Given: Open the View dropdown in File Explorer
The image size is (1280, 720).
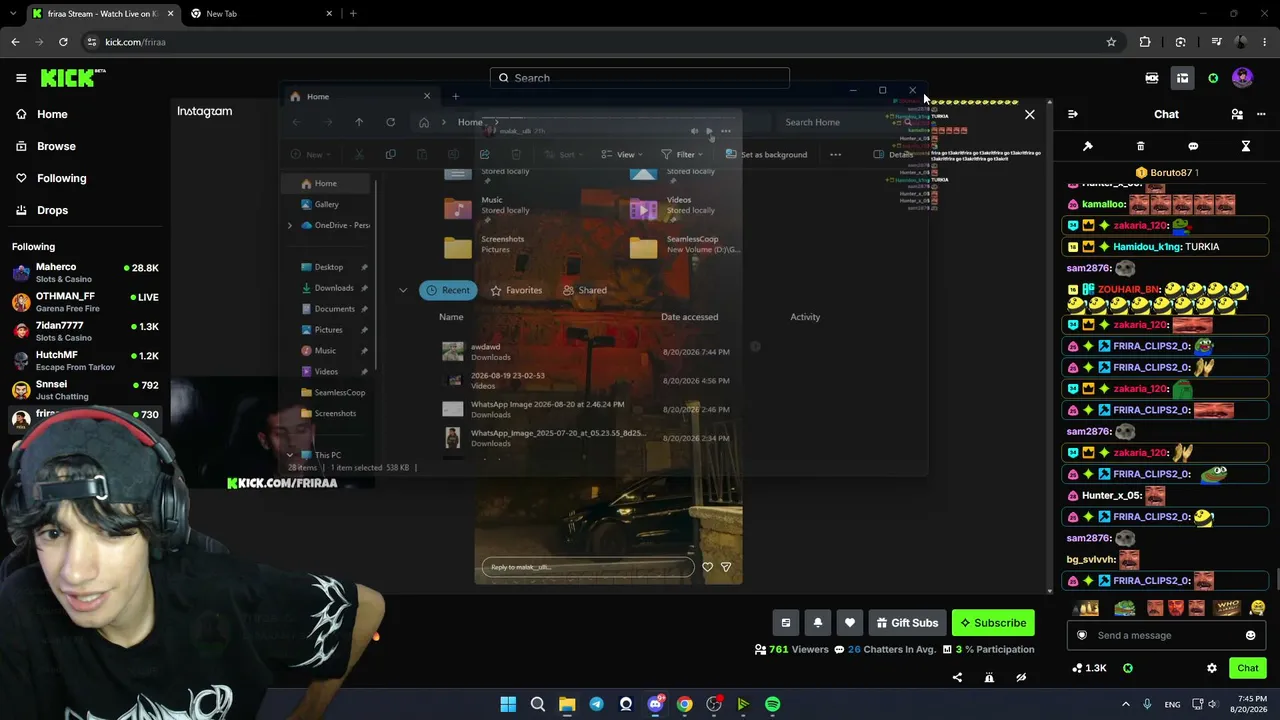Looking at the screenshot, I should tap(620, 154).
